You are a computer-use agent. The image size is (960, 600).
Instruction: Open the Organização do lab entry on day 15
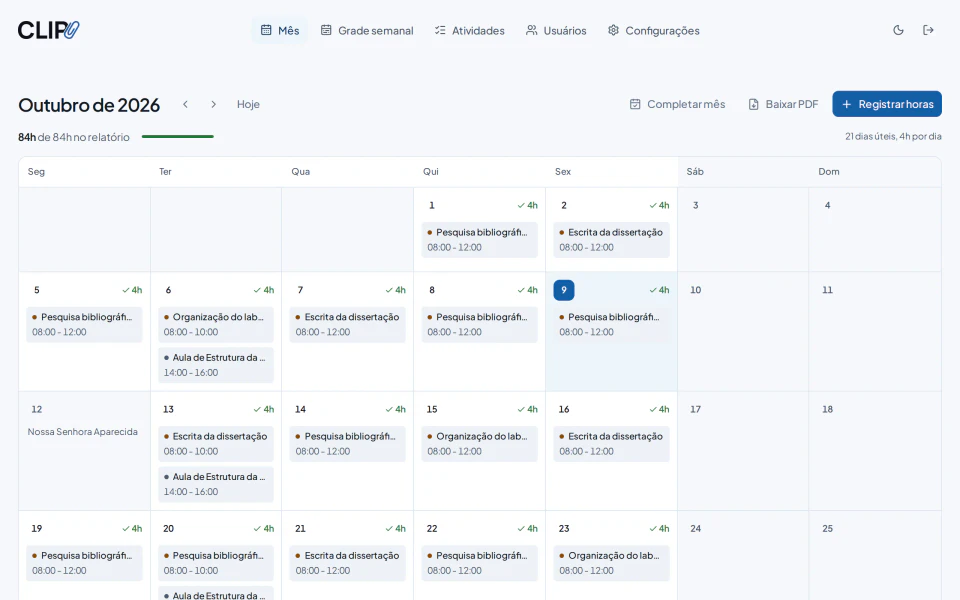pos(479,444)
